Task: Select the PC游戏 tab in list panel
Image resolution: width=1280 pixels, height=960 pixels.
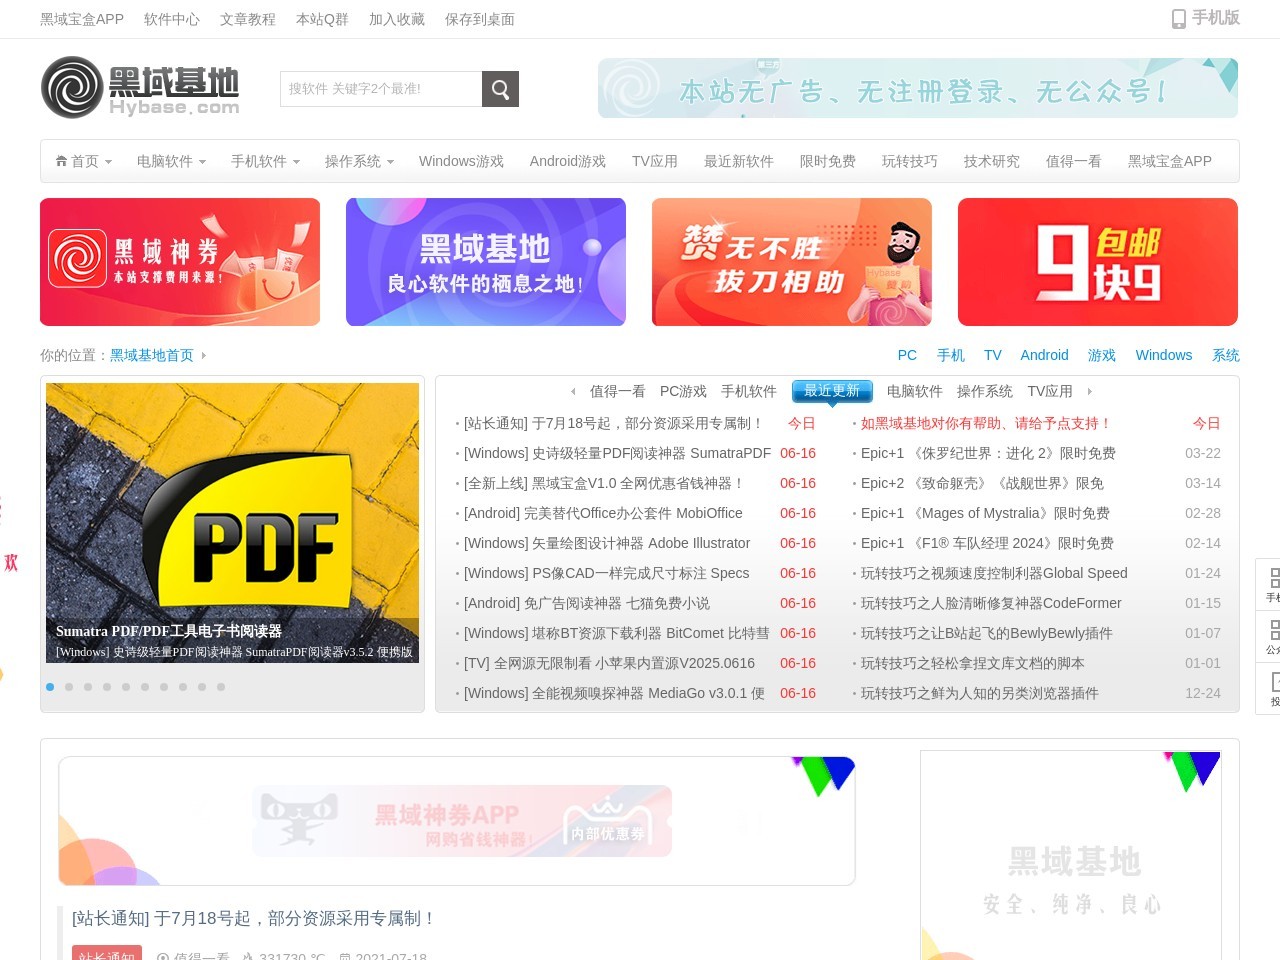Action: point(683,391)
